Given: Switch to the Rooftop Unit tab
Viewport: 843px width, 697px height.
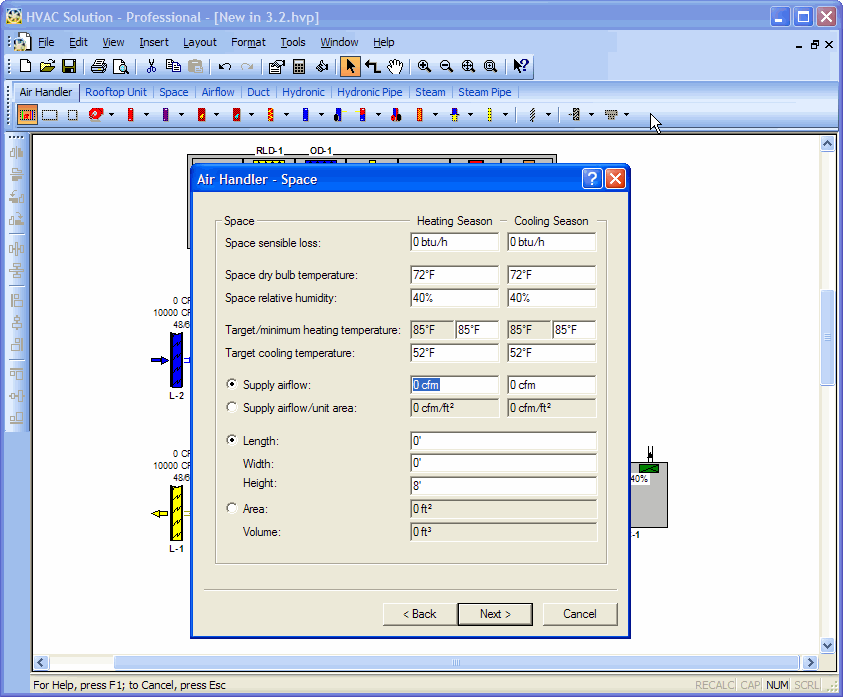Looking at the screenshot, I should (116, 92).
